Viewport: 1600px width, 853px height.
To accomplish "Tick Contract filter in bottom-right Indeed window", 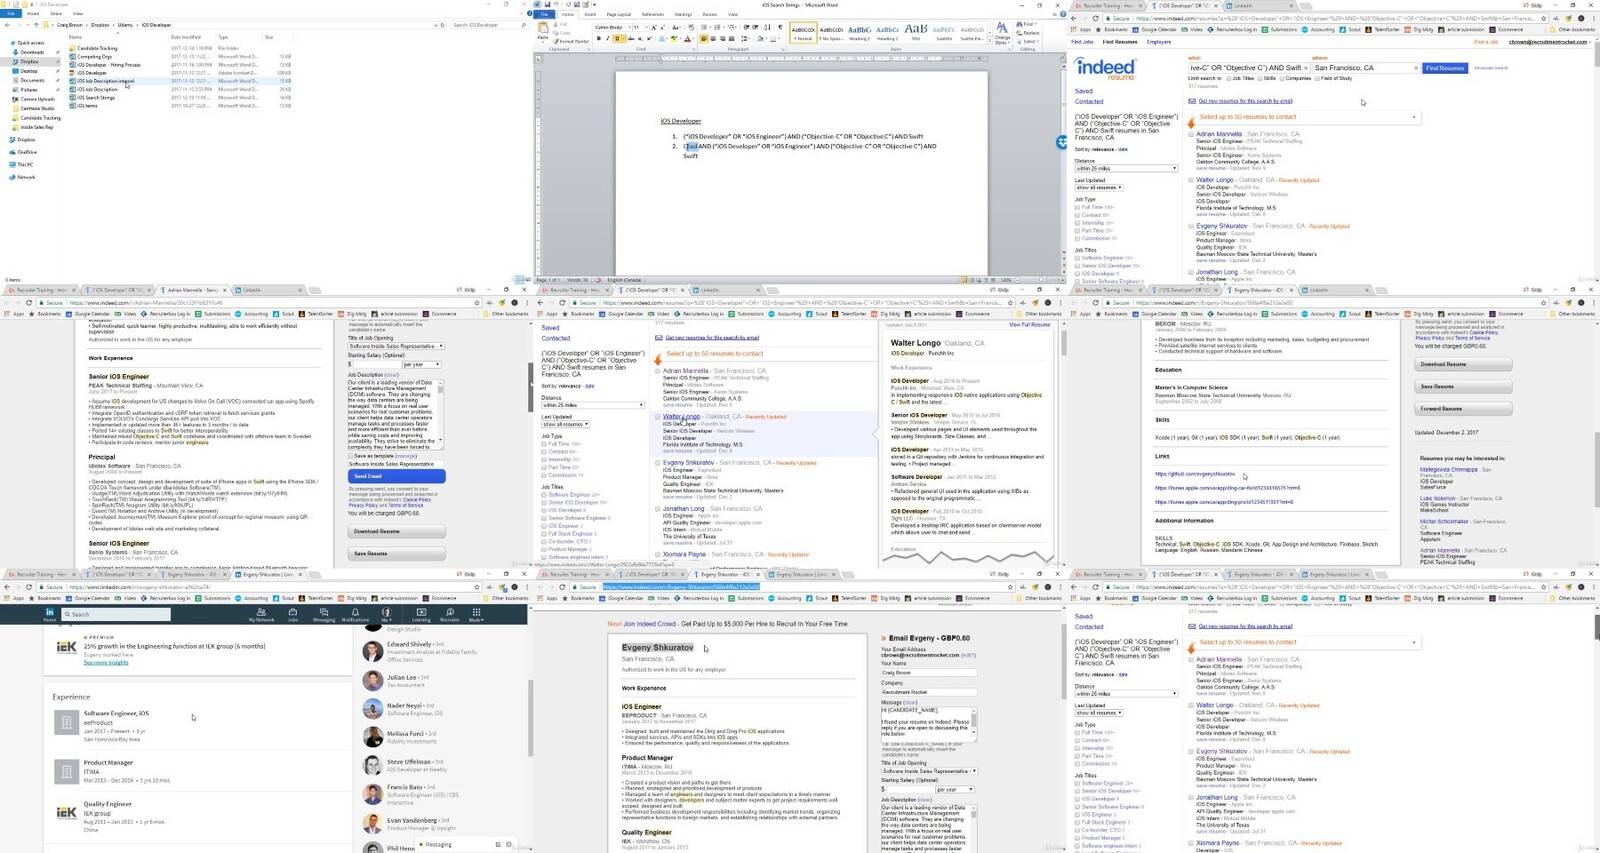I will (x=1077, y=740).
